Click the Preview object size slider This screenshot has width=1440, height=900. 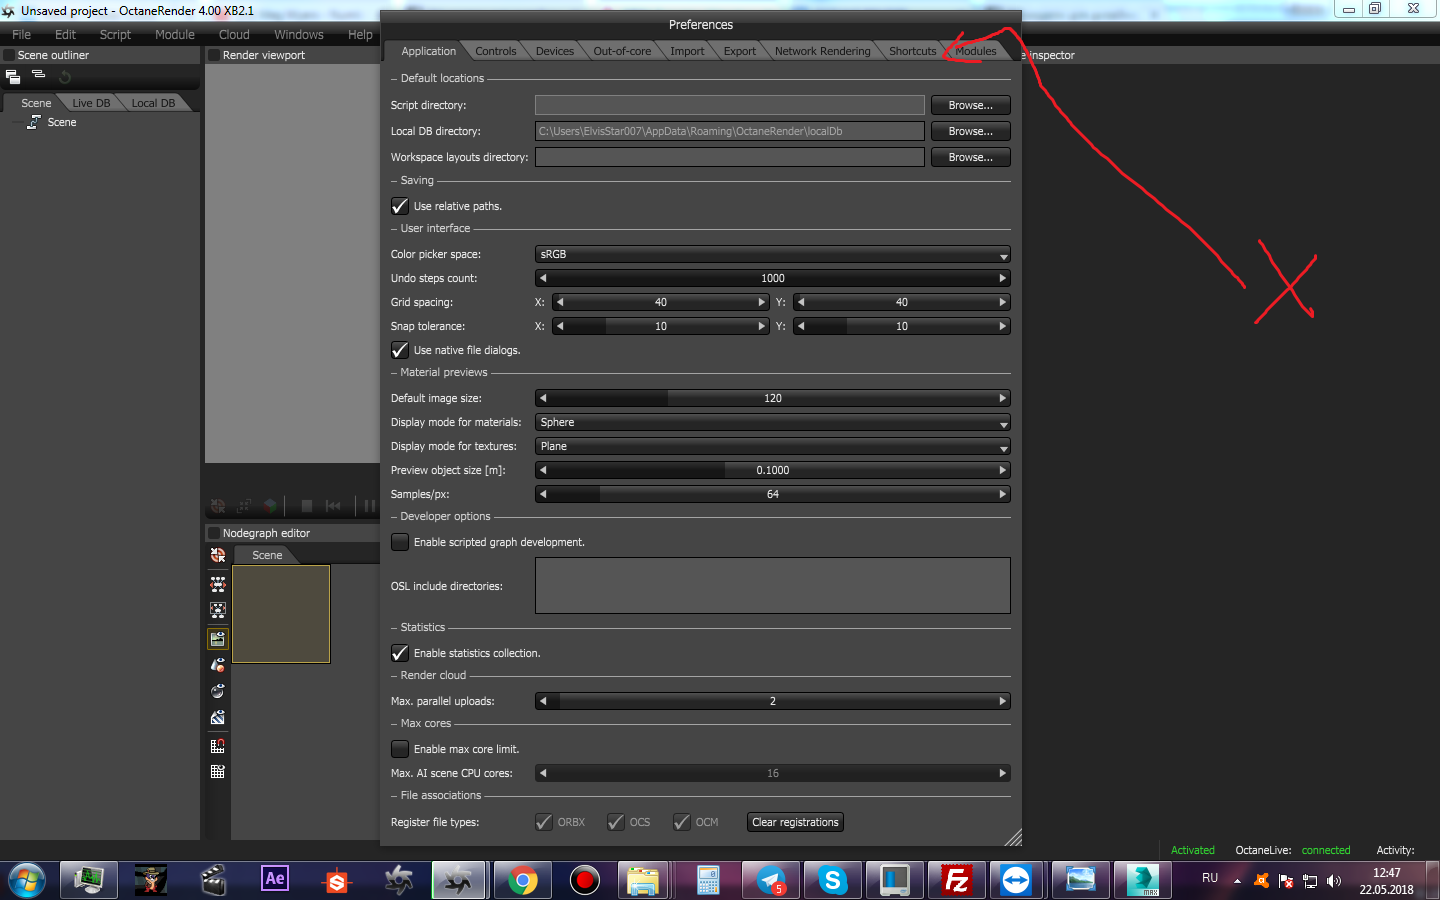point(773,470)
